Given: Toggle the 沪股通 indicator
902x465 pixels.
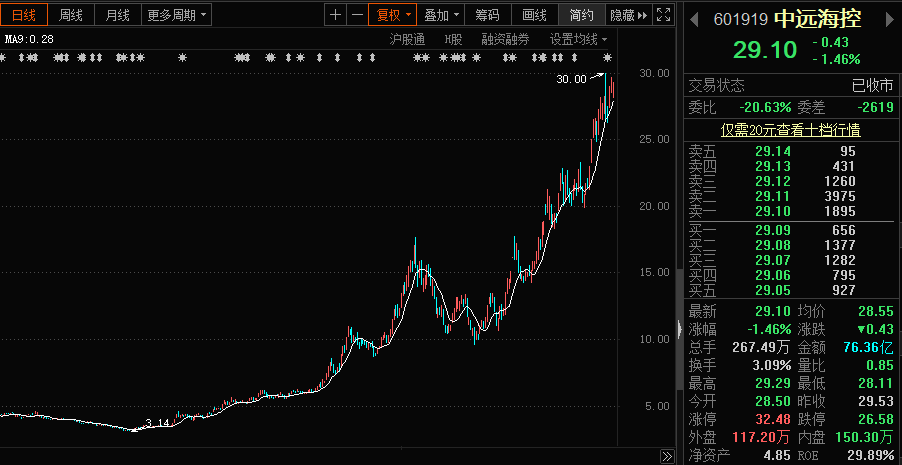Looking at the screenshot, I should (x=407, y=39).
